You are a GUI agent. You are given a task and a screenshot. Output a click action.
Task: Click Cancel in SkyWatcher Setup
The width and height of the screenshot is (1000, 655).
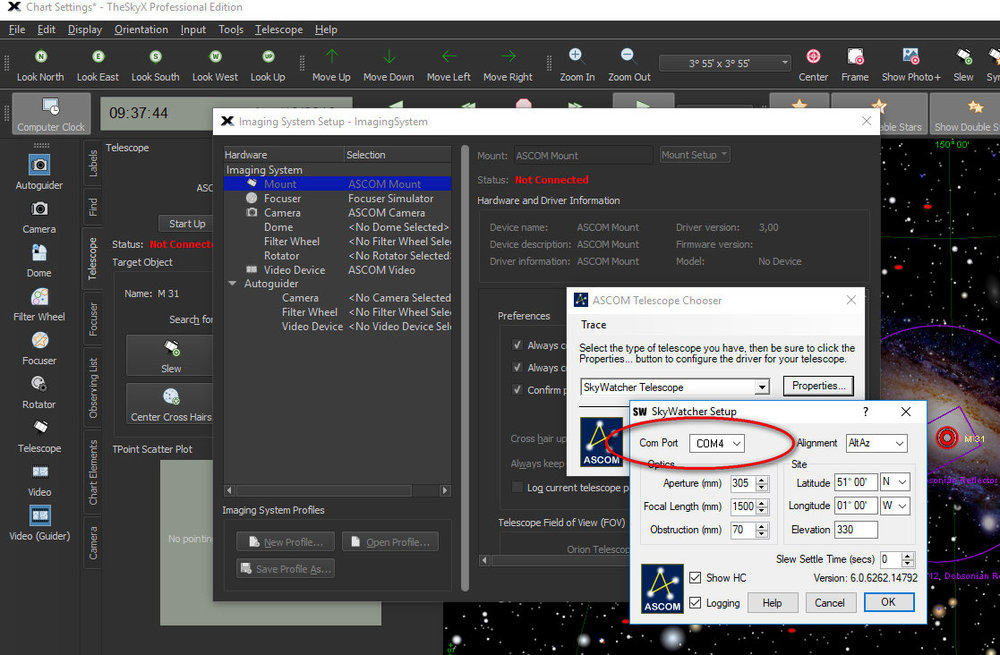click(x=829, y=603)
